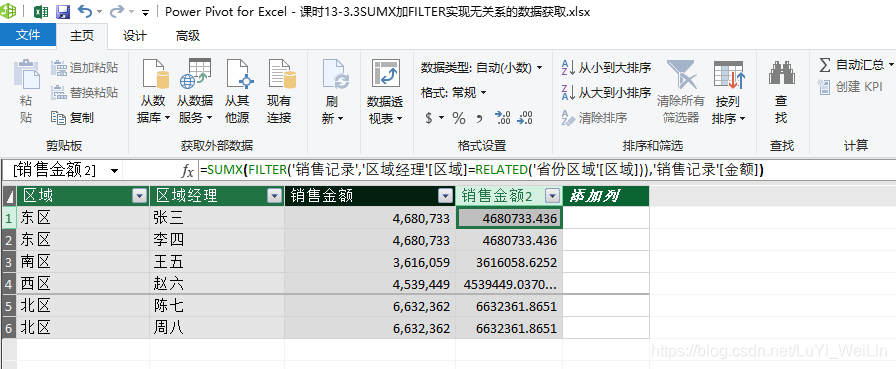Viewport: 896px width, 369px height.
Task: Click Sort by Column (按列排序)
Action: pos(729,91)
